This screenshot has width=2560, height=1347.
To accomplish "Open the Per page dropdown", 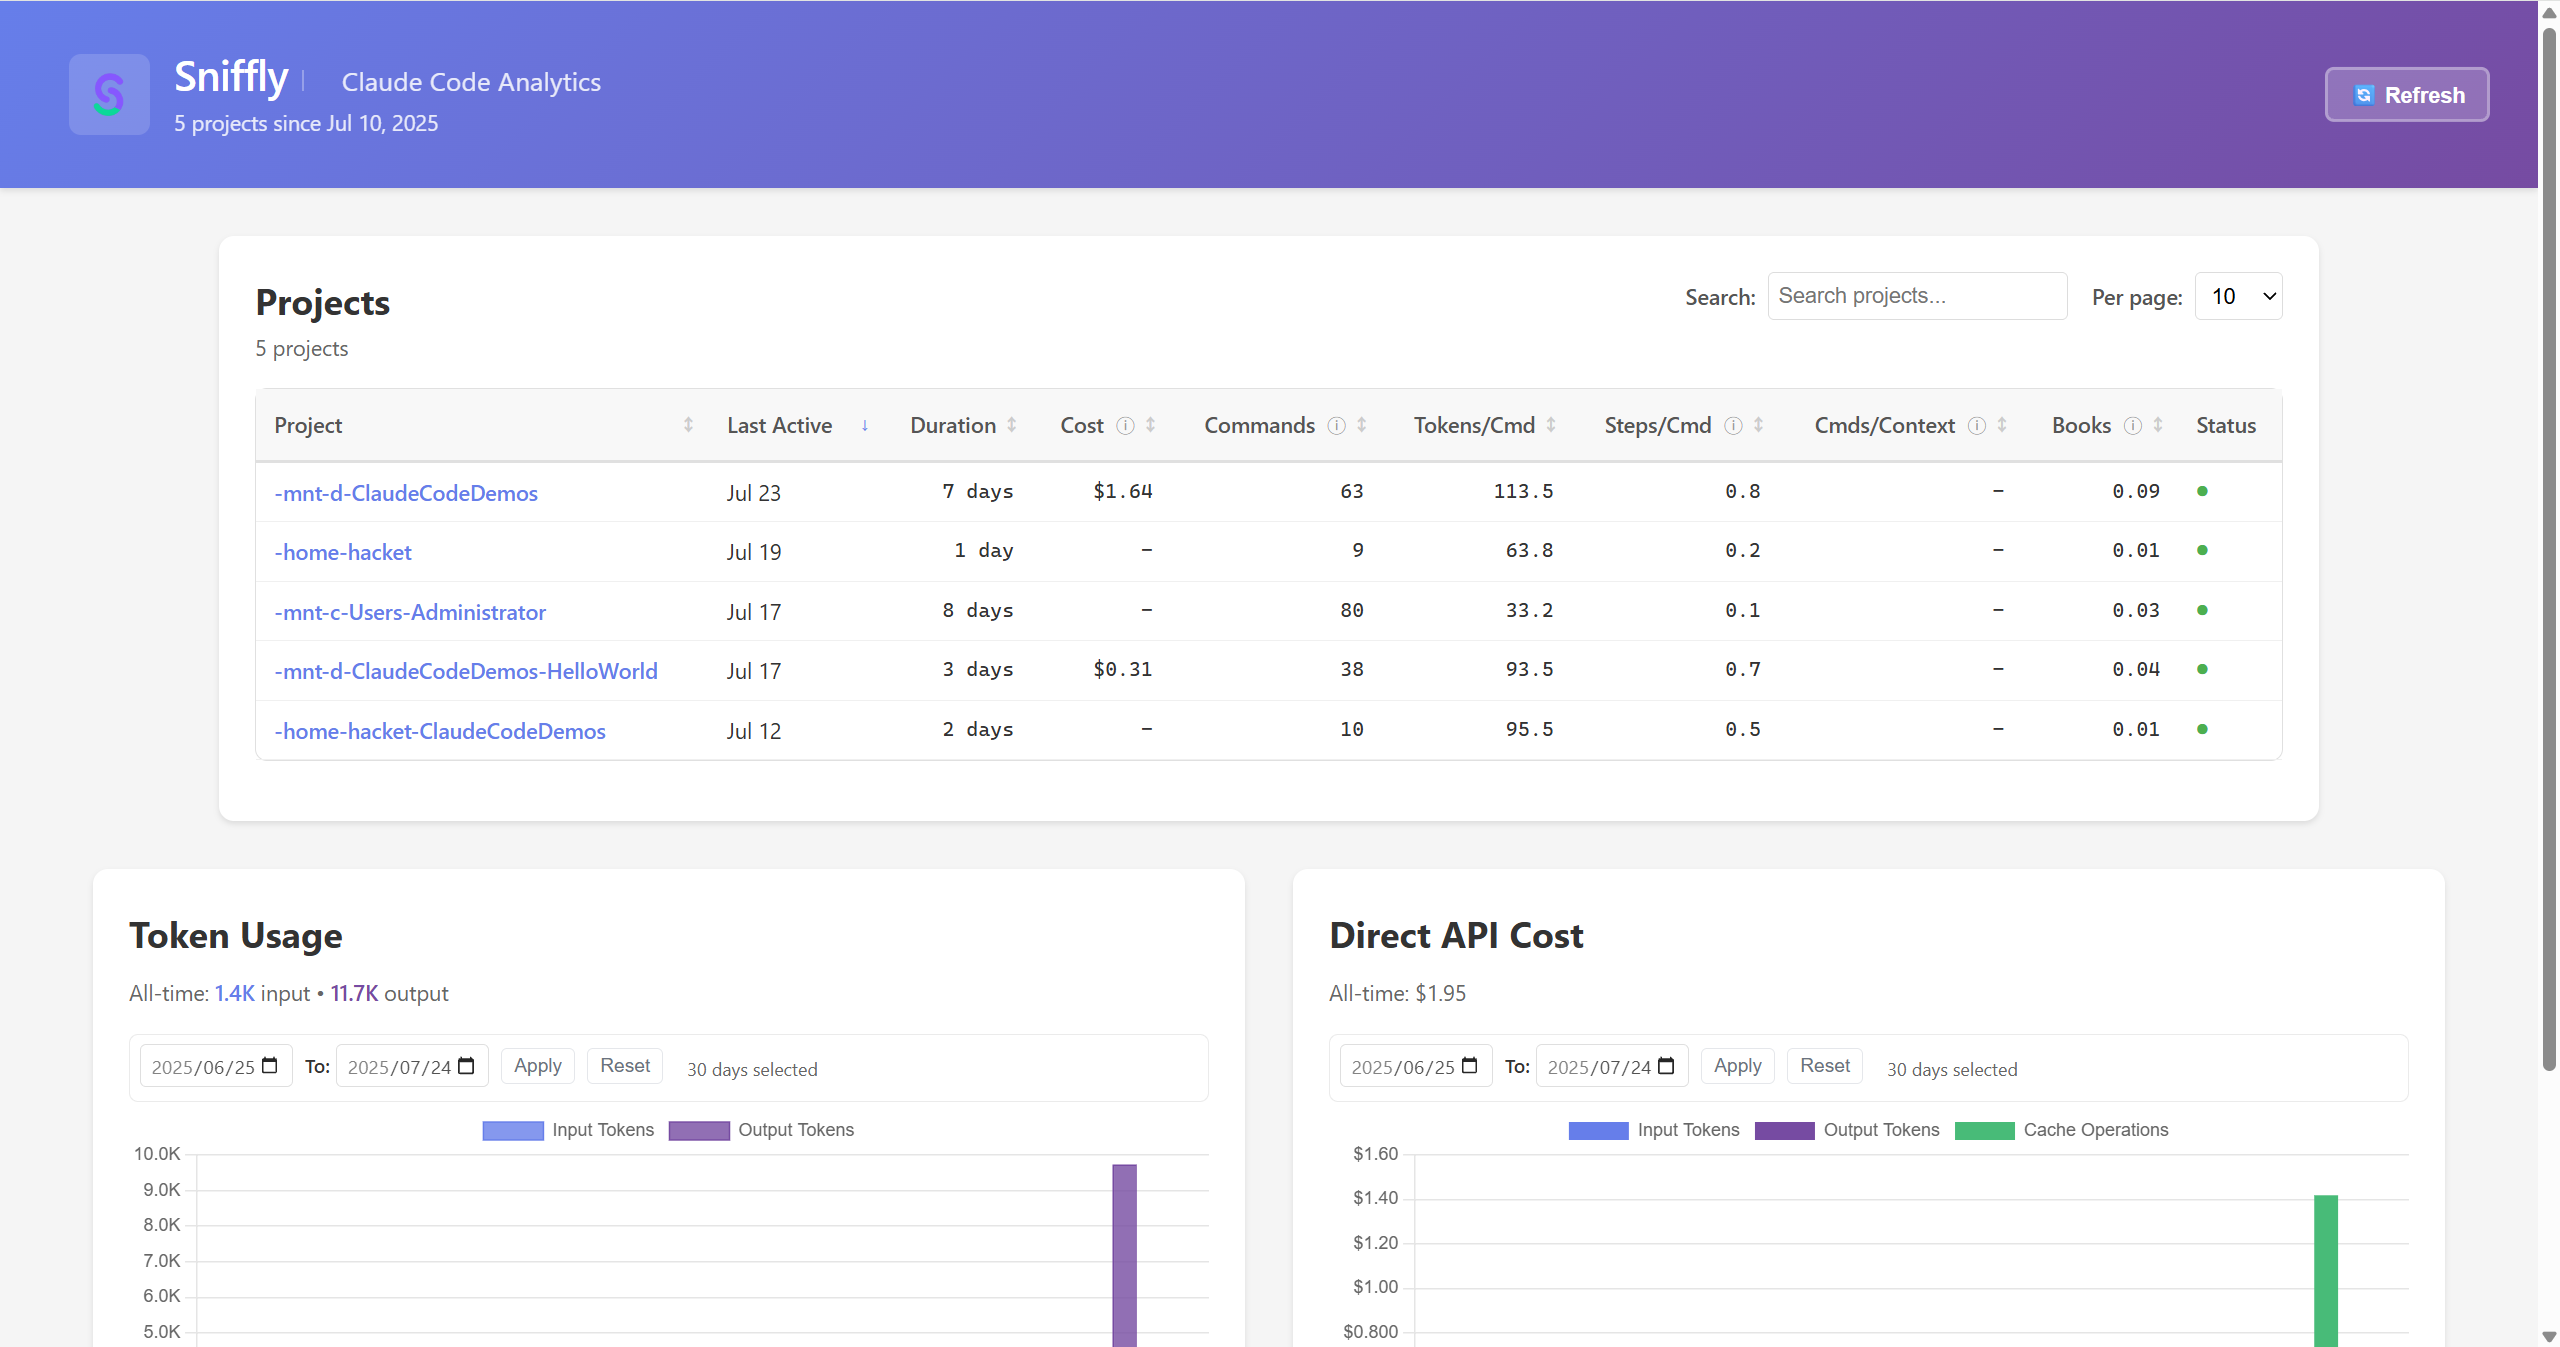I will (x=2238, y=296).
